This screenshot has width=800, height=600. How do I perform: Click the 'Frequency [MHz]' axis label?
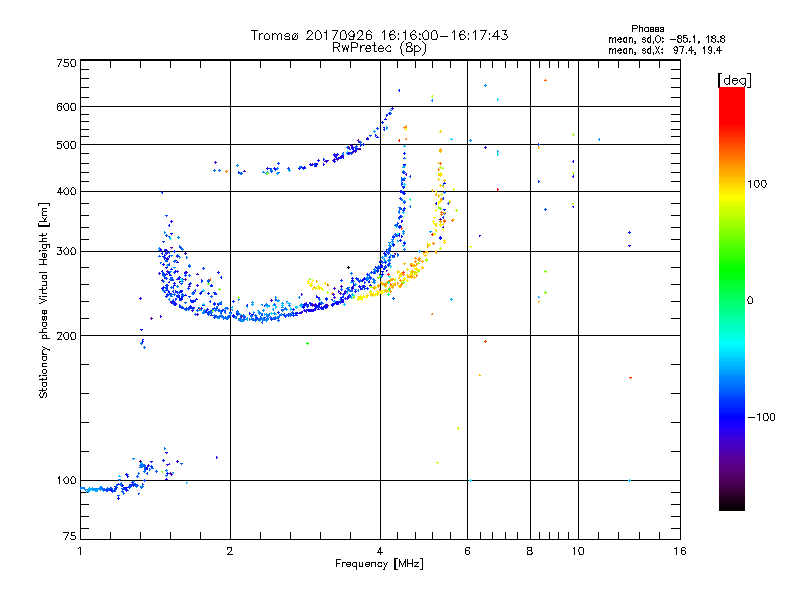(379, 564)
